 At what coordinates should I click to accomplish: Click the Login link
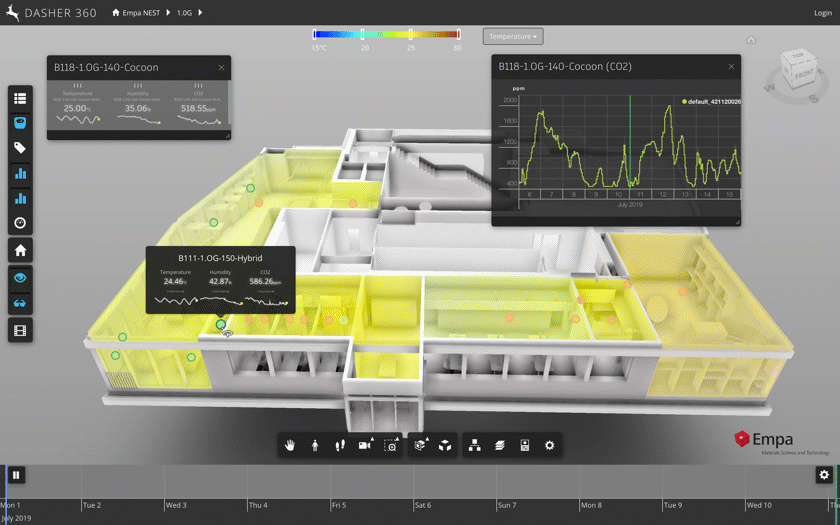(x=822, y=13)
